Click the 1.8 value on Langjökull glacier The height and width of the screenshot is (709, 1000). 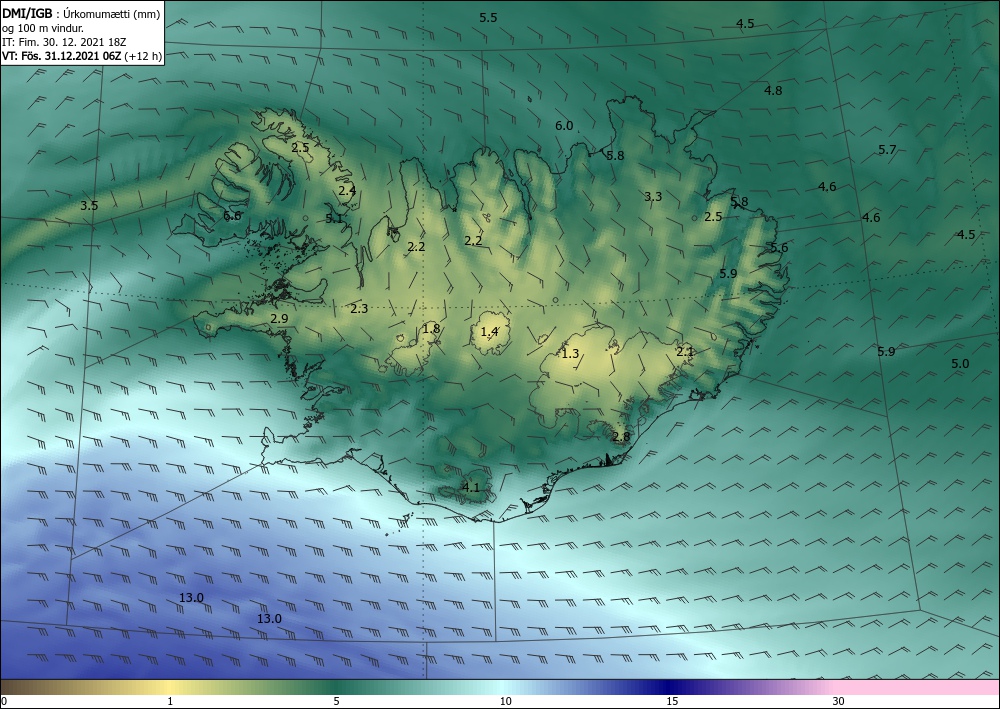[431, 329]
